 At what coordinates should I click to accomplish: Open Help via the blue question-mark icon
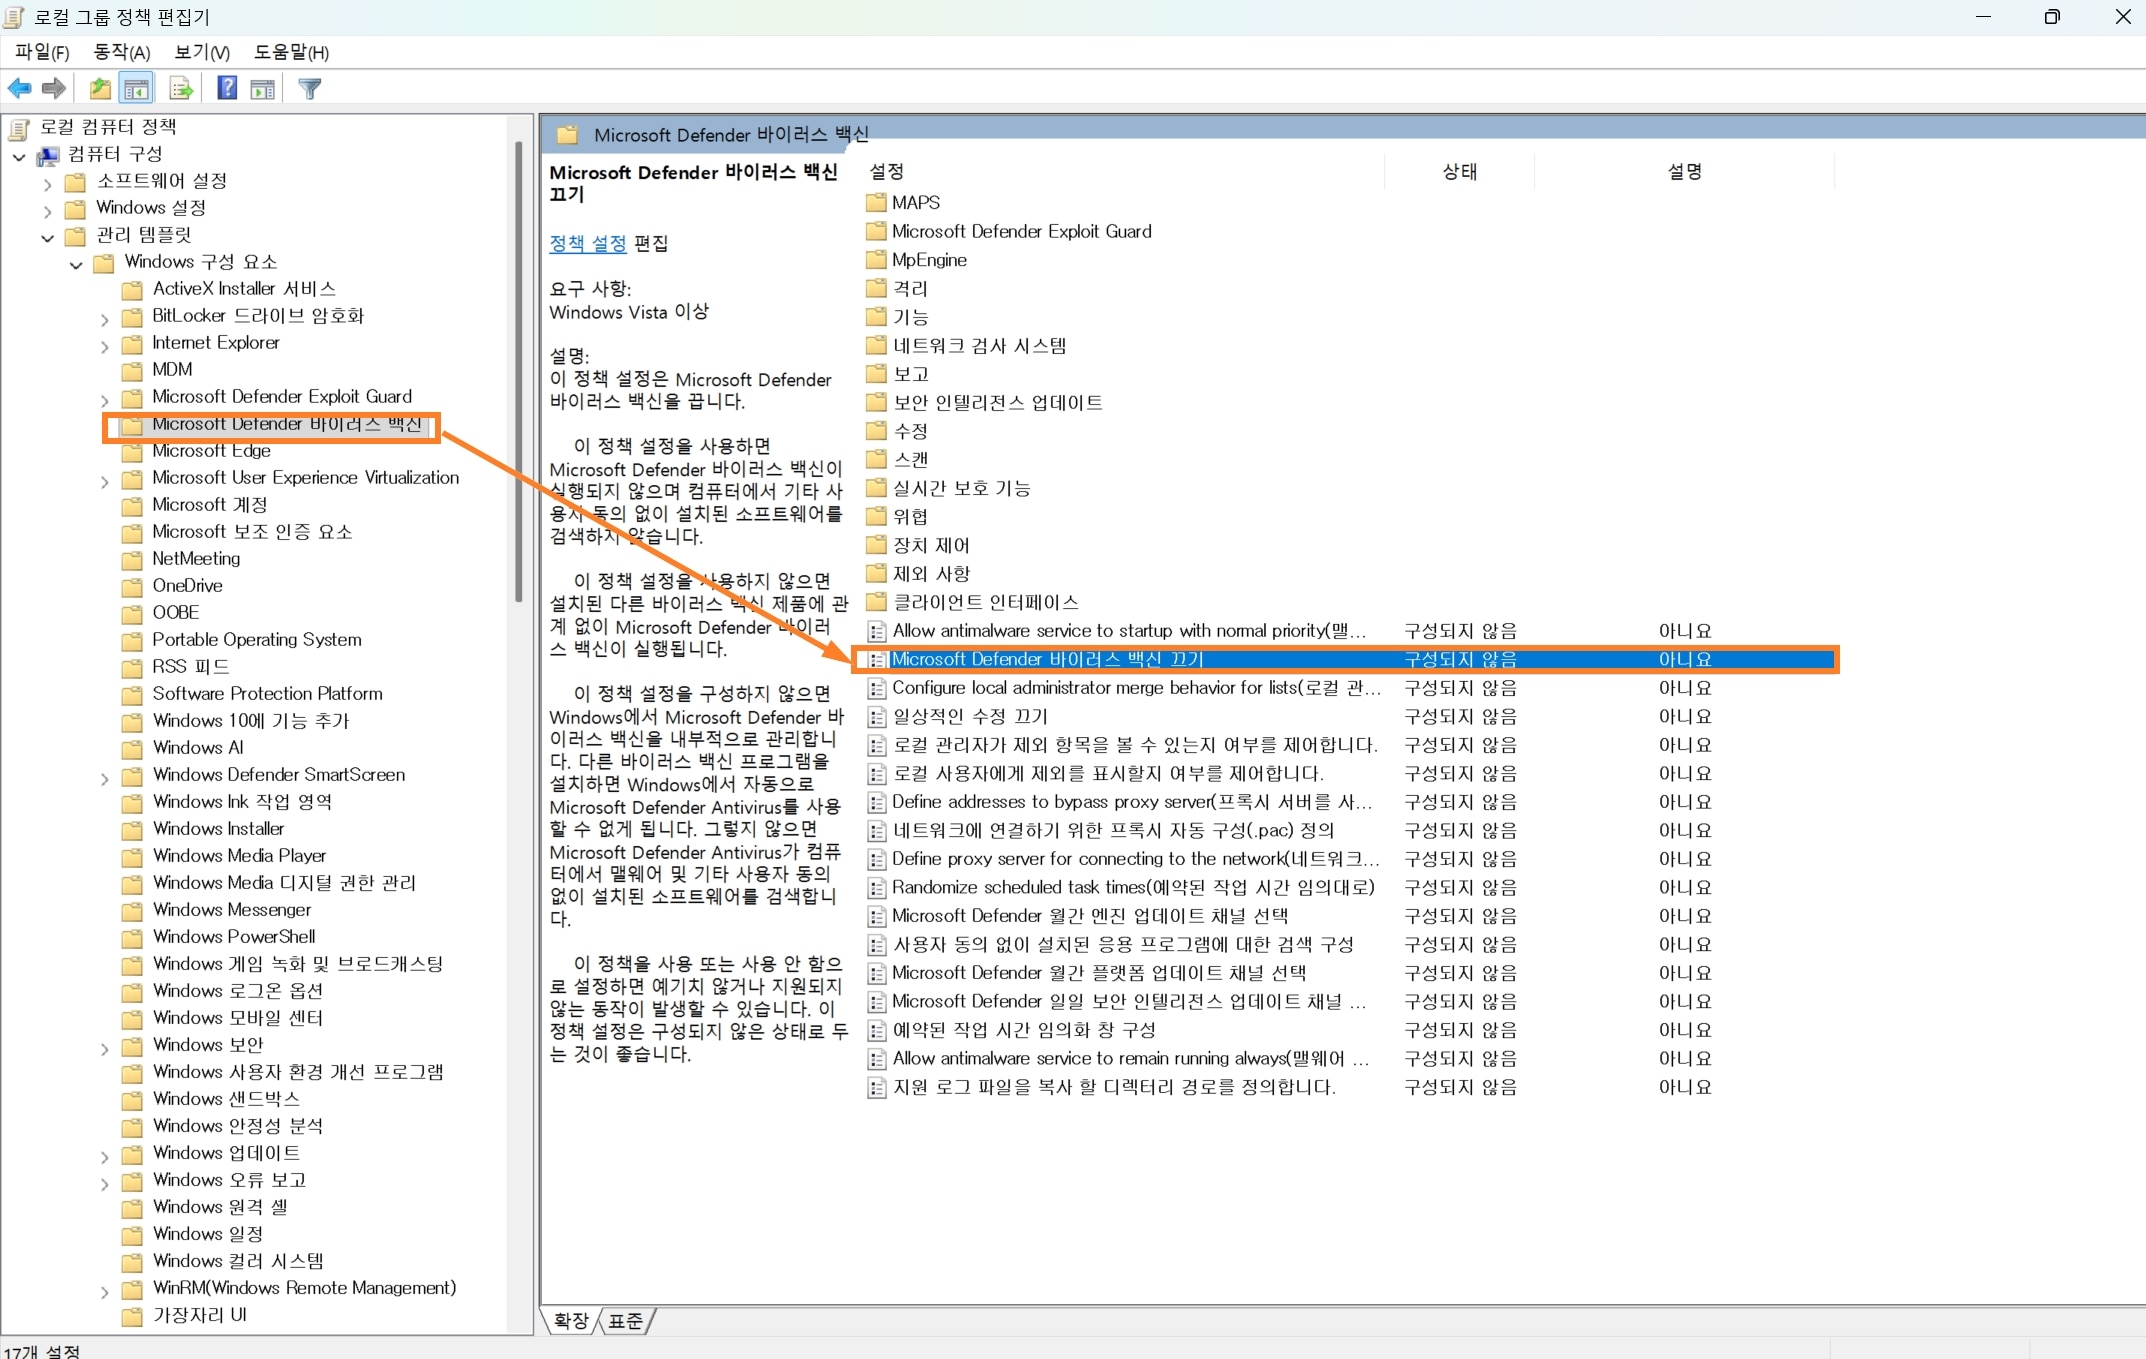click(227, 89)
